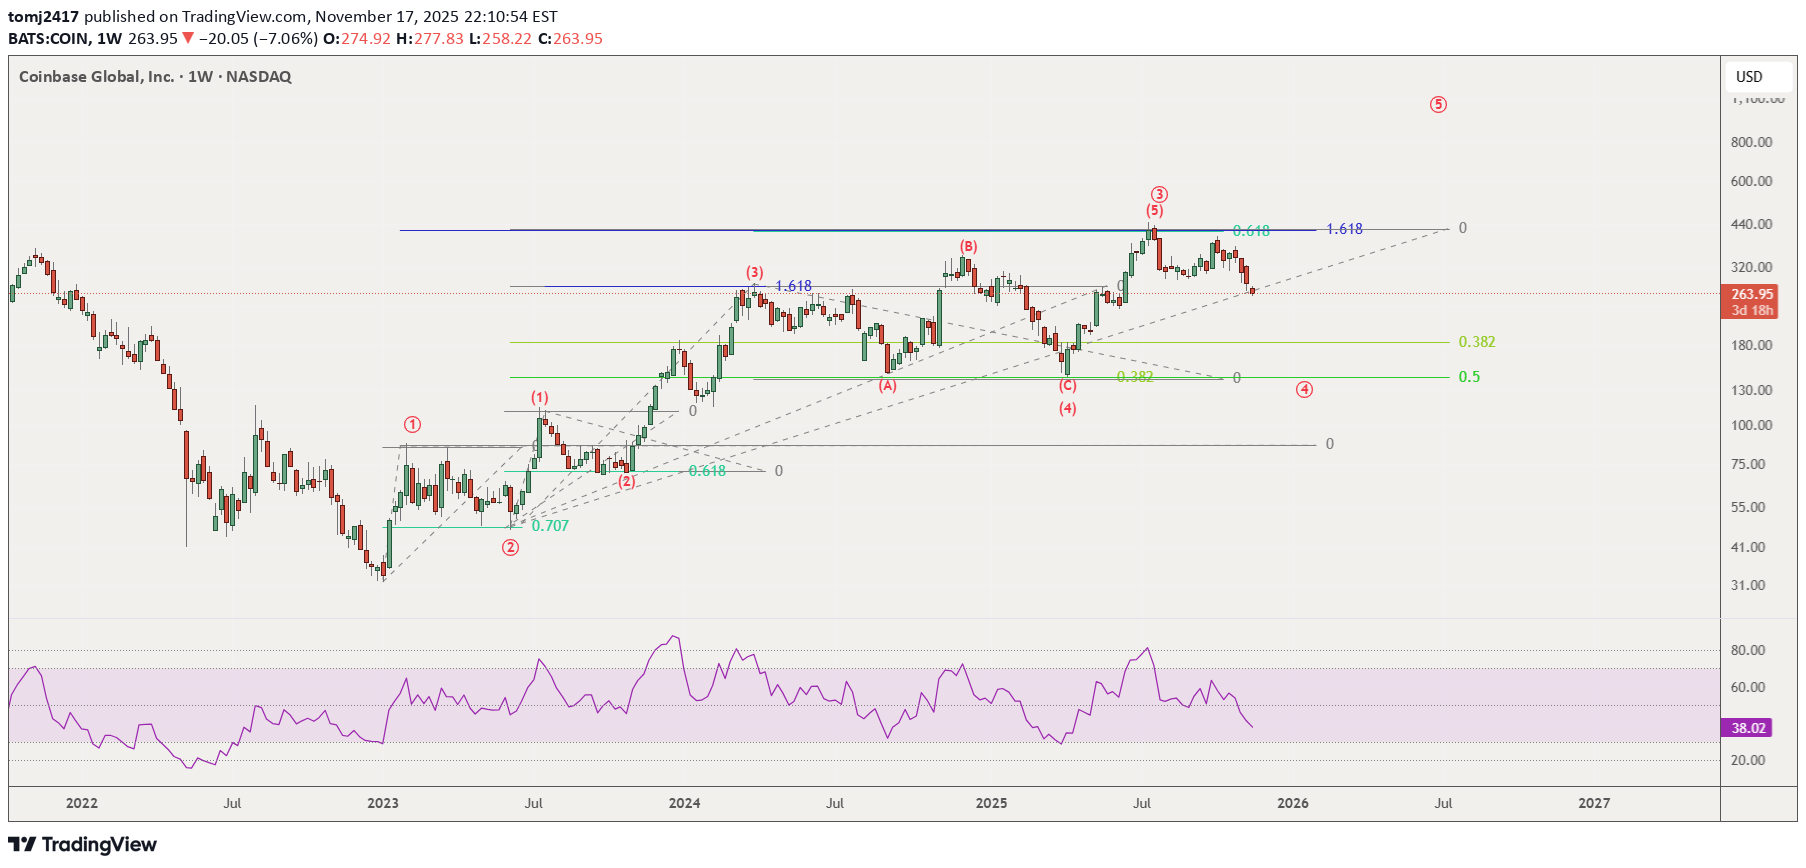
Task: Click the red down-triangle price change indicator
Action: (187, 38)
